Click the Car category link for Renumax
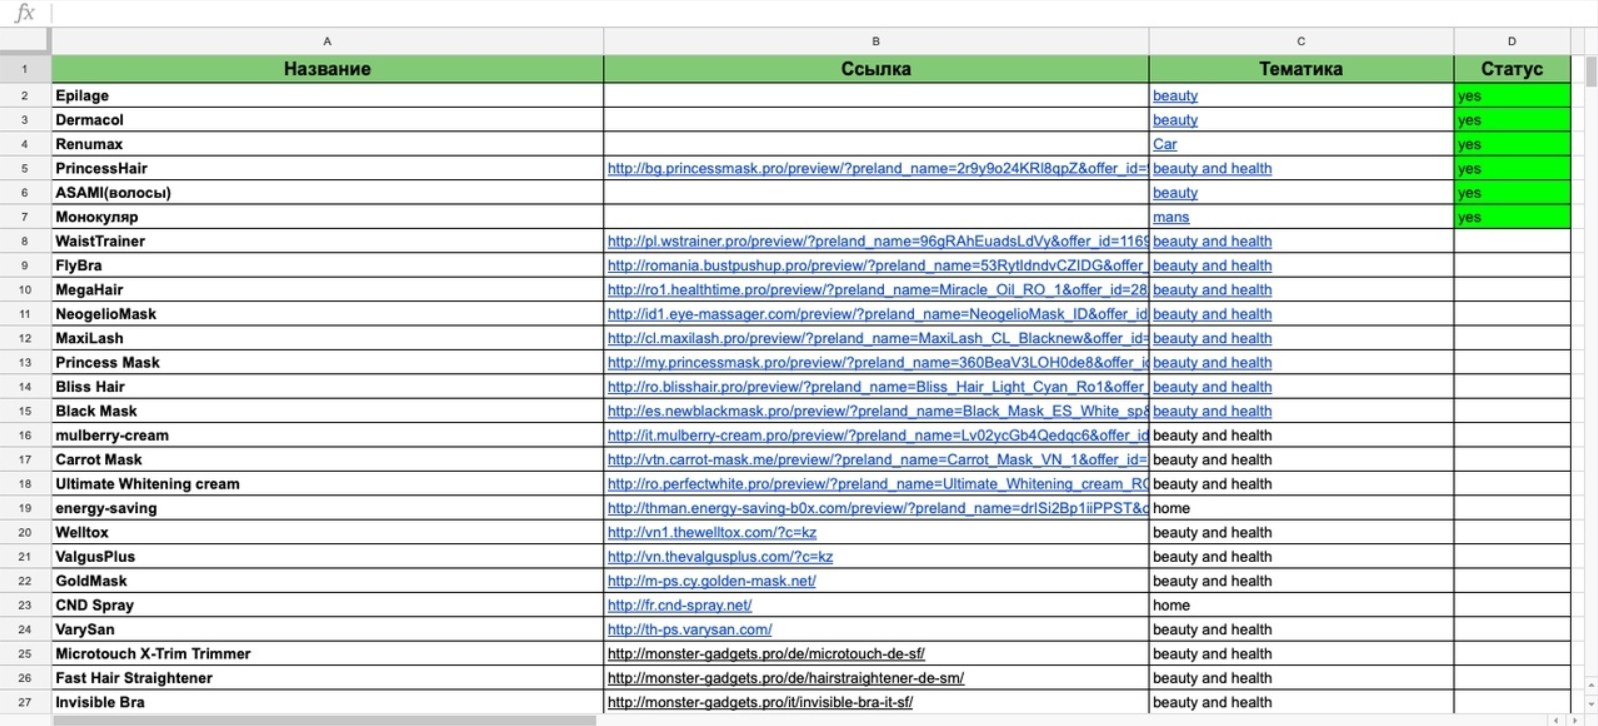 tap(1165, 144)
